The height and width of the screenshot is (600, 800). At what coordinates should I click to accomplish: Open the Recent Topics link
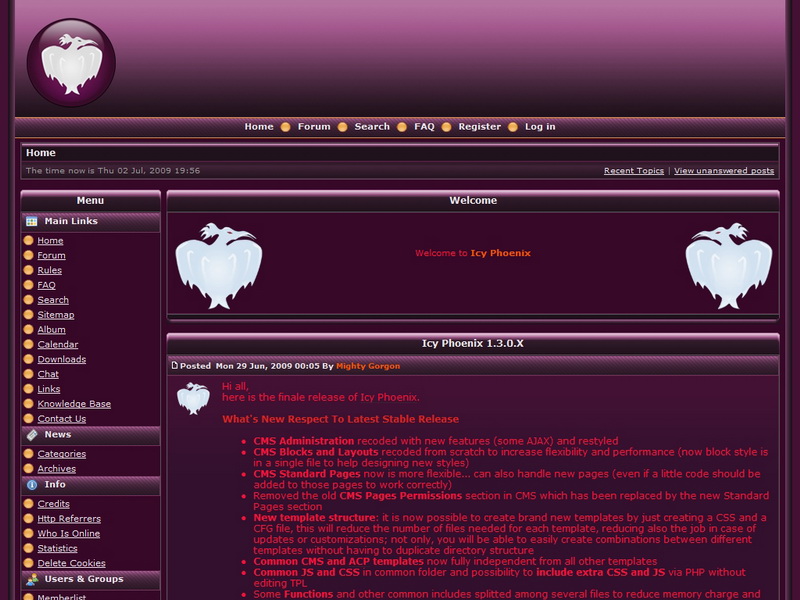coord(633,171)
